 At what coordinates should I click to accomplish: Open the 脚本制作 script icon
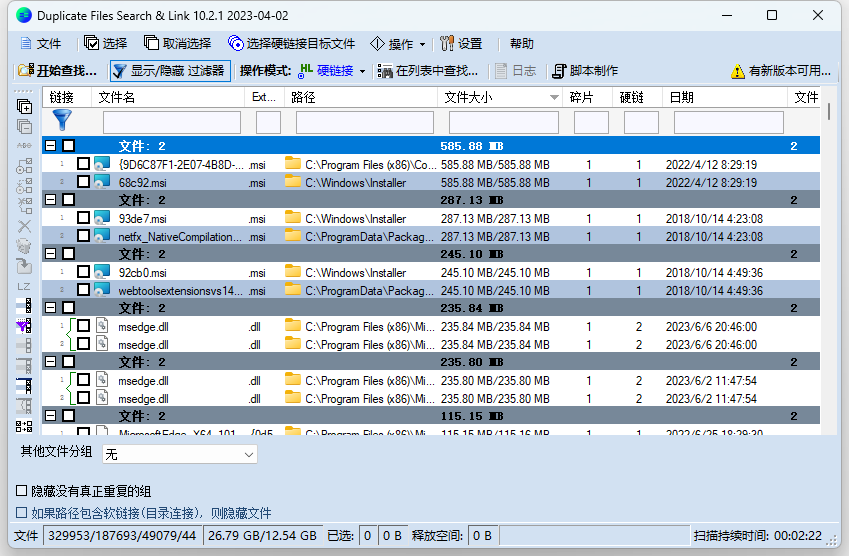tap(559, 71)
